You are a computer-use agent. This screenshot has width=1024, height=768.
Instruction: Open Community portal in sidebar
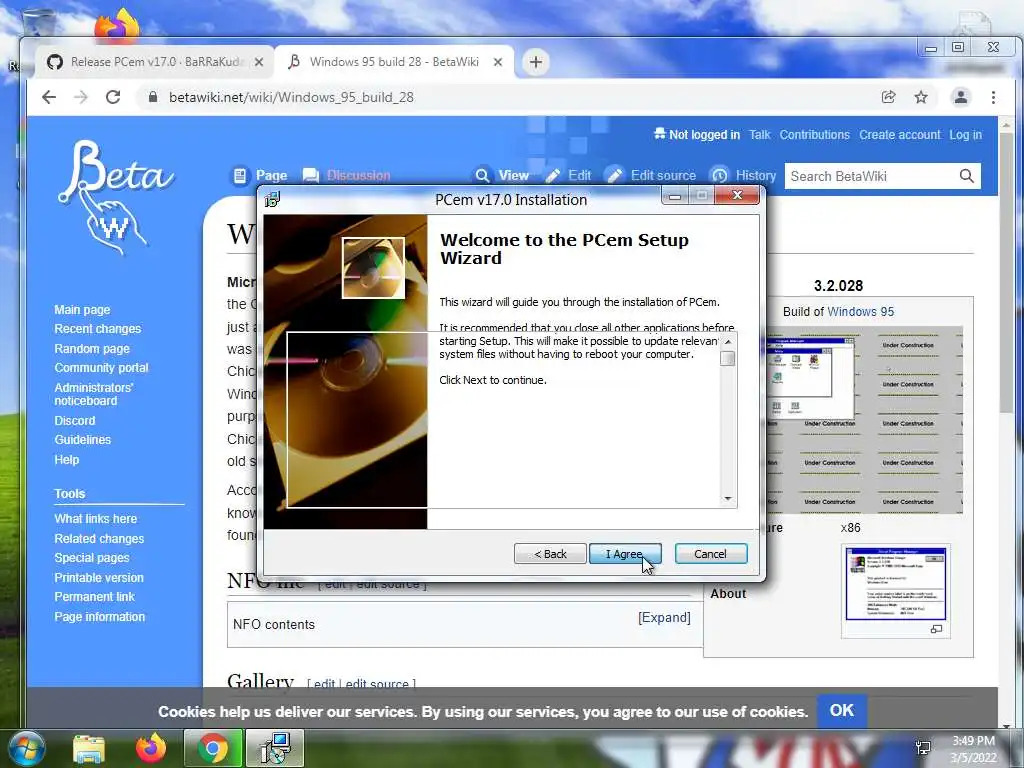click(x=101, y=368)
